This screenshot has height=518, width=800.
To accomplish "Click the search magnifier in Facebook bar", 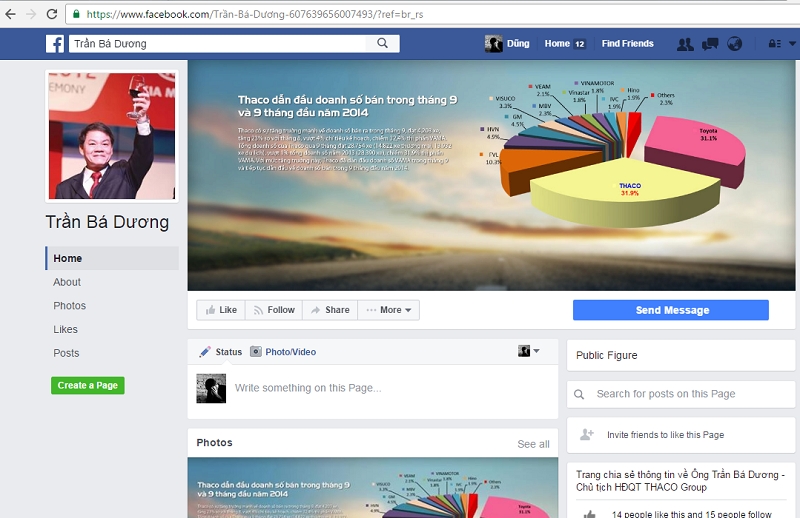I will [x=382, y=44].
